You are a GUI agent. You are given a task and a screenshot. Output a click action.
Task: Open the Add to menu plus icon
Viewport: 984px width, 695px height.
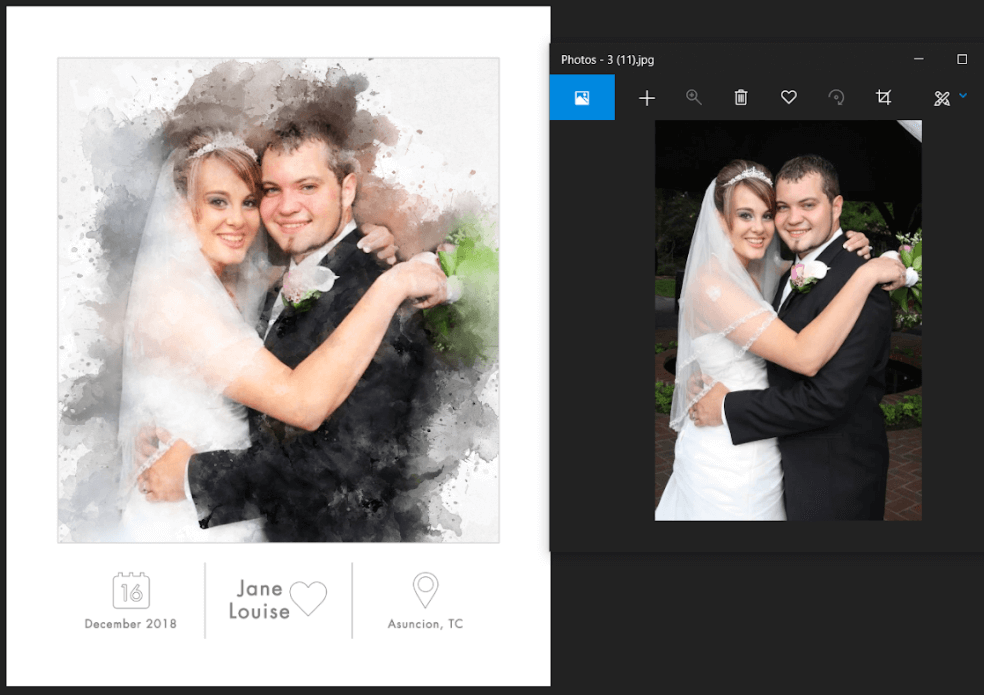point(647,97)
